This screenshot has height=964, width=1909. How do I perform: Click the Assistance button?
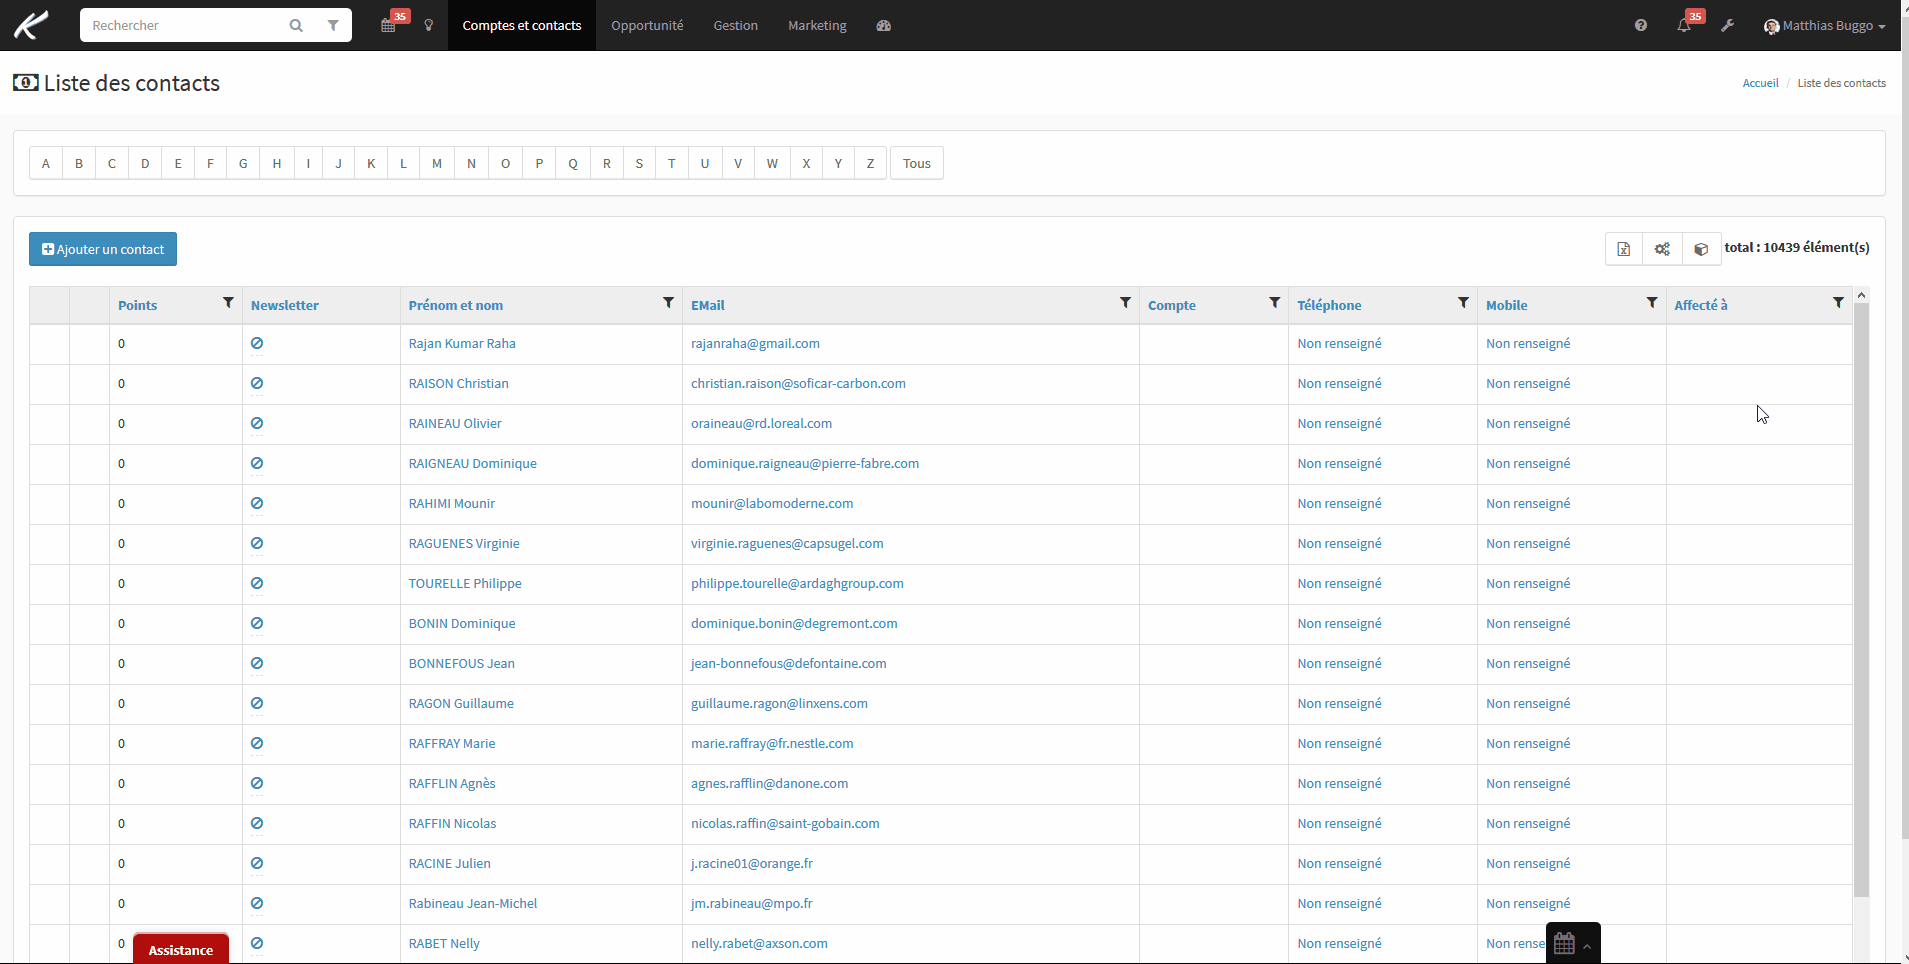[x=181, y=949]
